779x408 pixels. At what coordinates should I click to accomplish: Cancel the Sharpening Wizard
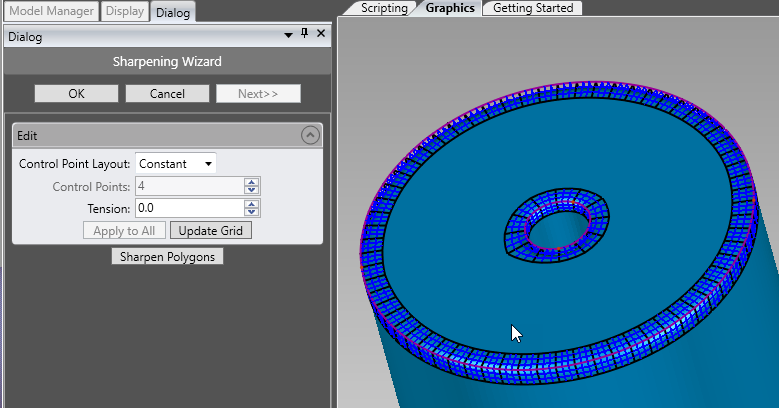point(167,93)
